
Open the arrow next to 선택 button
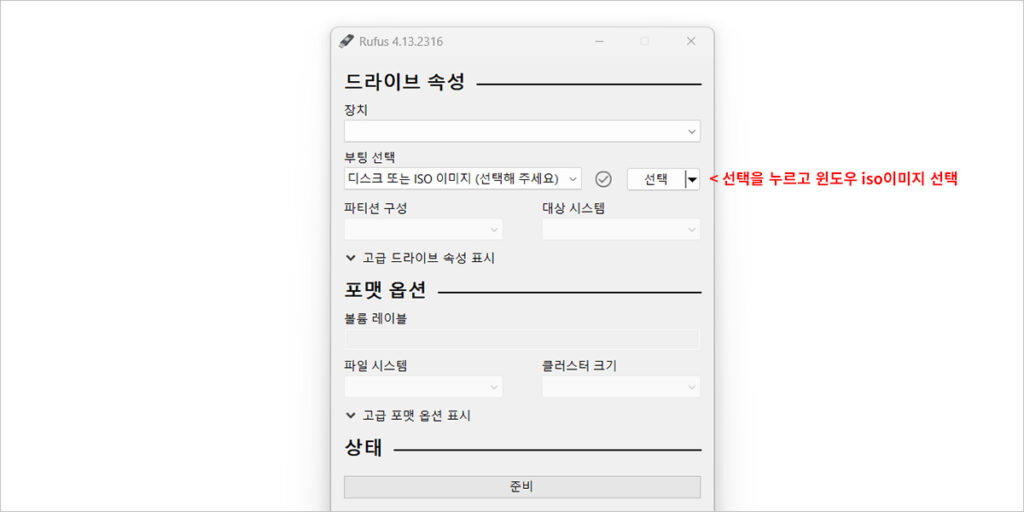tap(692, 179)
